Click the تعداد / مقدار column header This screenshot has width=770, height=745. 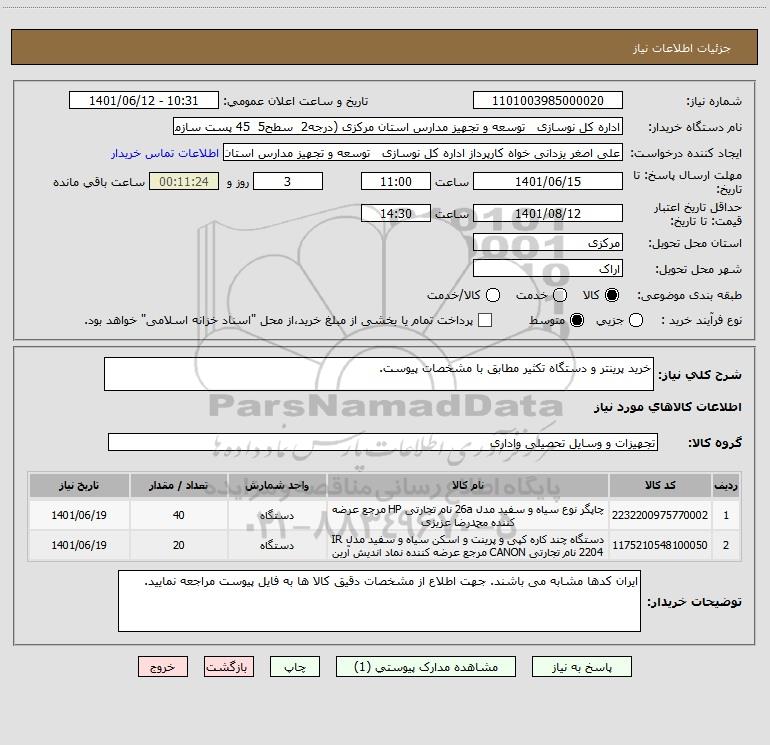(x=179, y=485)
